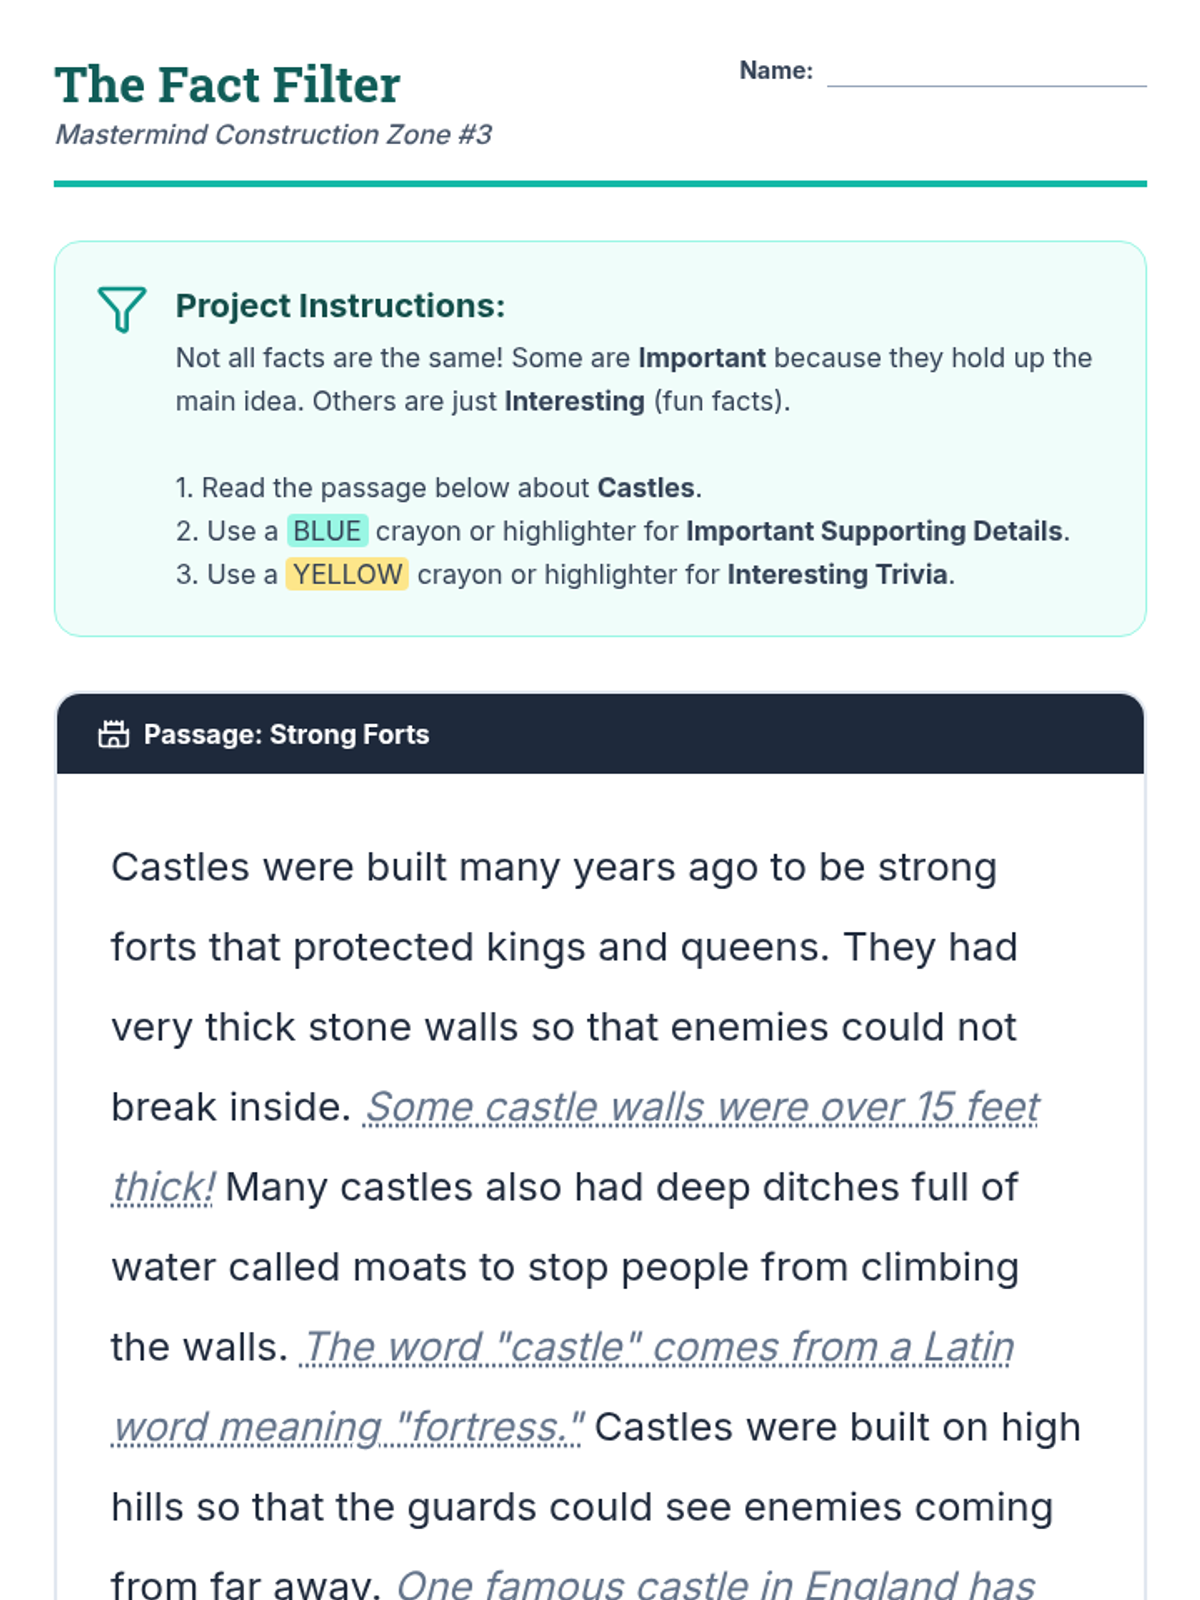
Task: Click the underlined "The word castle comes from a Latin" sentence
Action: coord(657,1348)
